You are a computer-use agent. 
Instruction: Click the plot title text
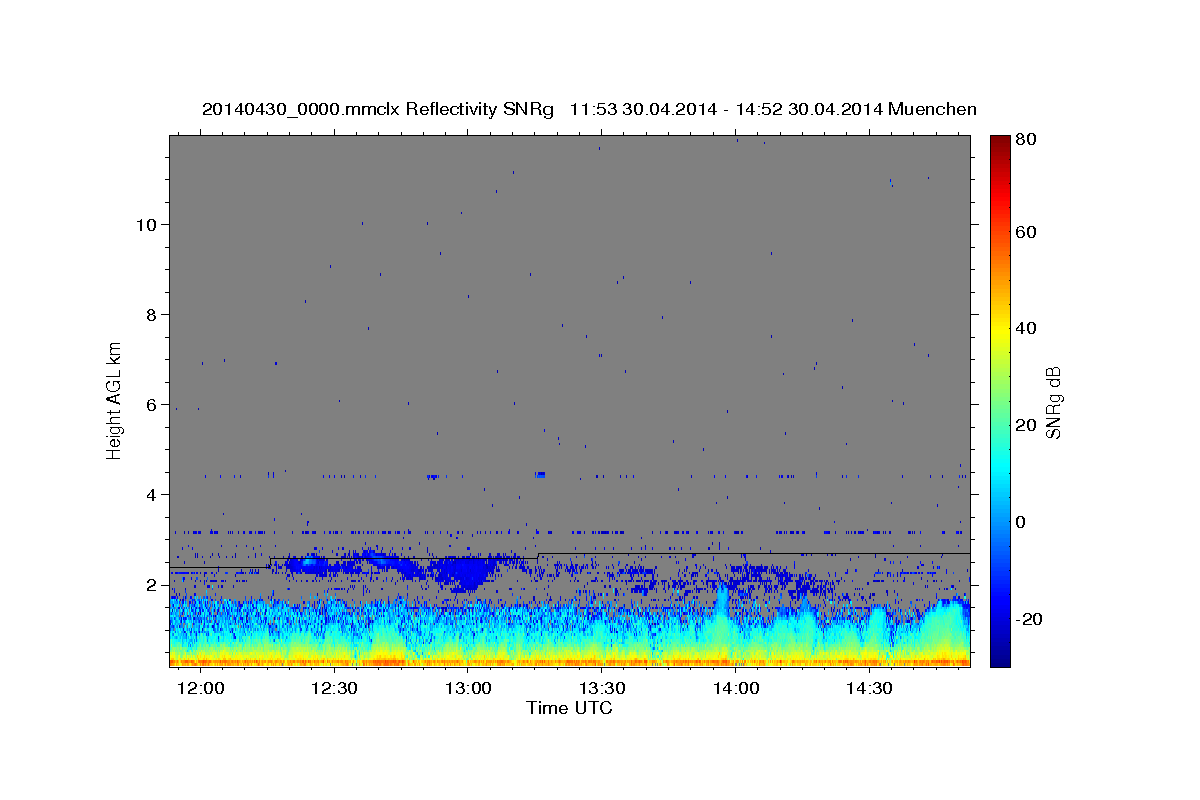[x=589, y=109]
